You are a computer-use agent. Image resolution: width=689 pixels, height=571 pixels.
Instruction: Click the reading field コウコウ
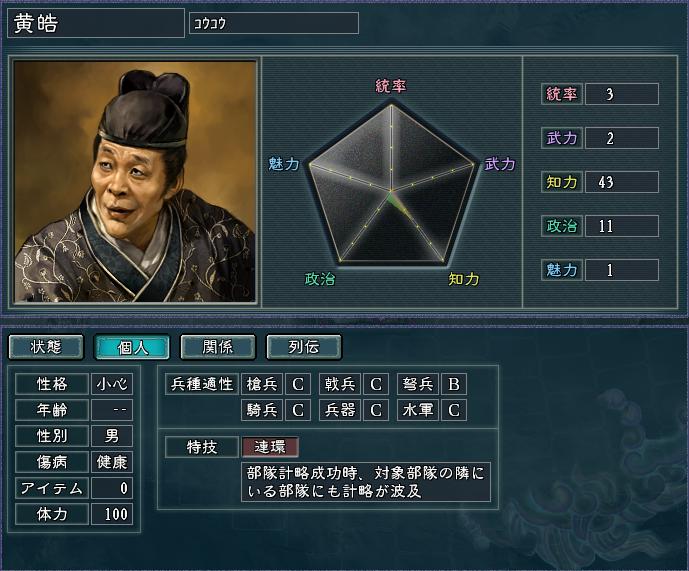click(x=274, y=23)
